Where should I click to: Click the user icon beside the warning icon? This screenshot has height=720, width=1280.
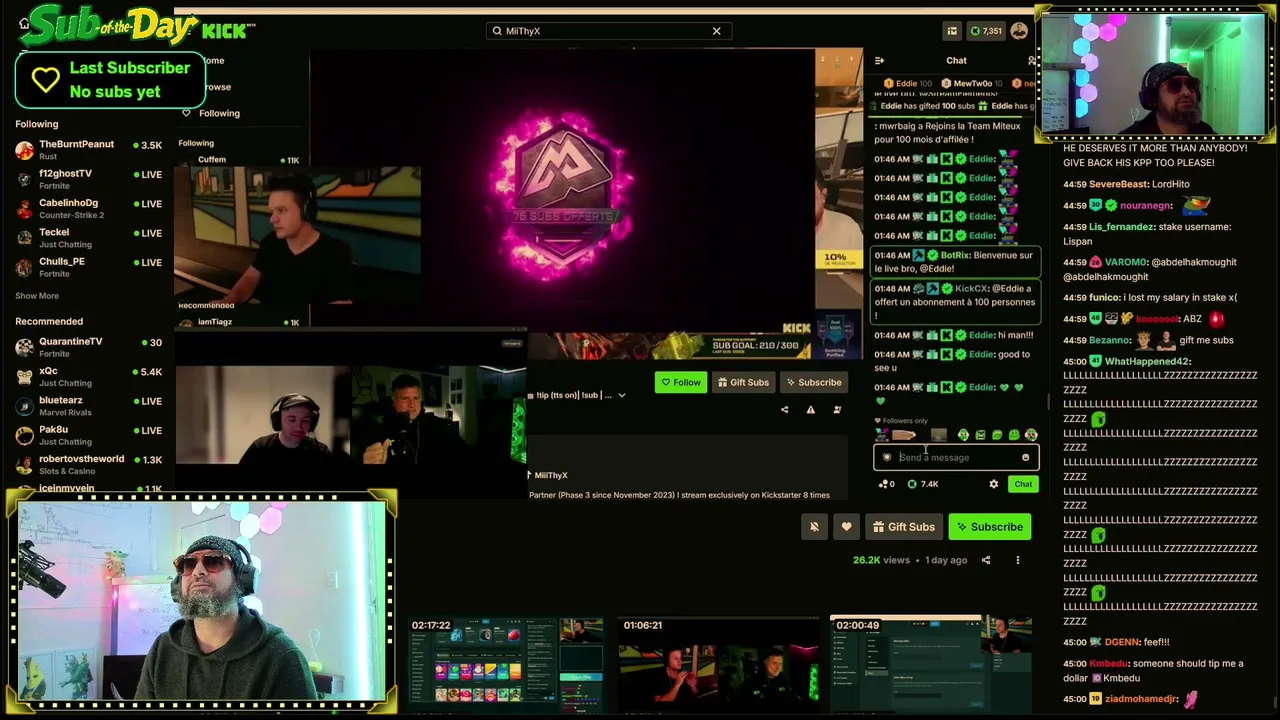pos(837,410)
